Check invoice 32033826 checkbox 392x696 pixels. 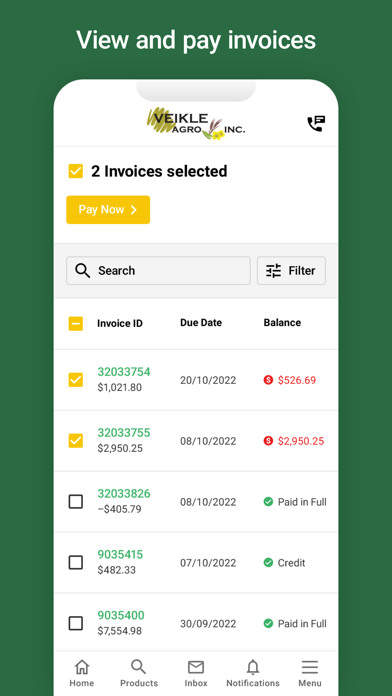point(75,502)
